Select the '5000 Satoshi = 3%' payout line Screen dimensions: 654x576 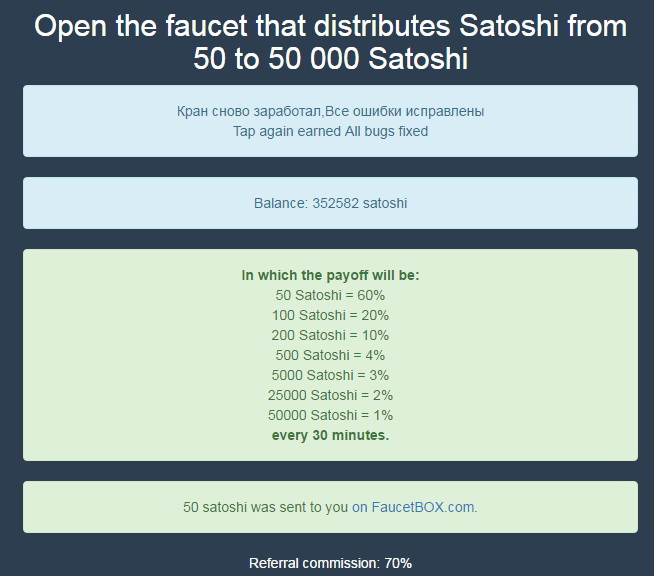pyautogui.click(x=330, y=375)
